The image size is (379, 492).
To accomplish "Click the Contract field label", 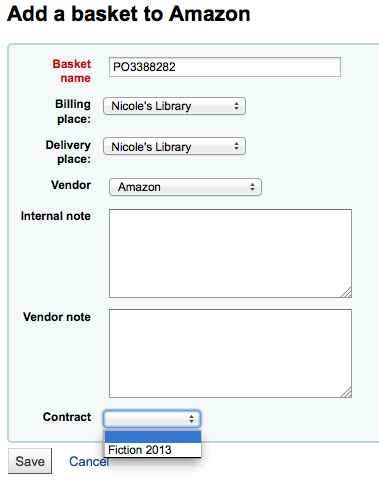I will (x=67, y=417).
